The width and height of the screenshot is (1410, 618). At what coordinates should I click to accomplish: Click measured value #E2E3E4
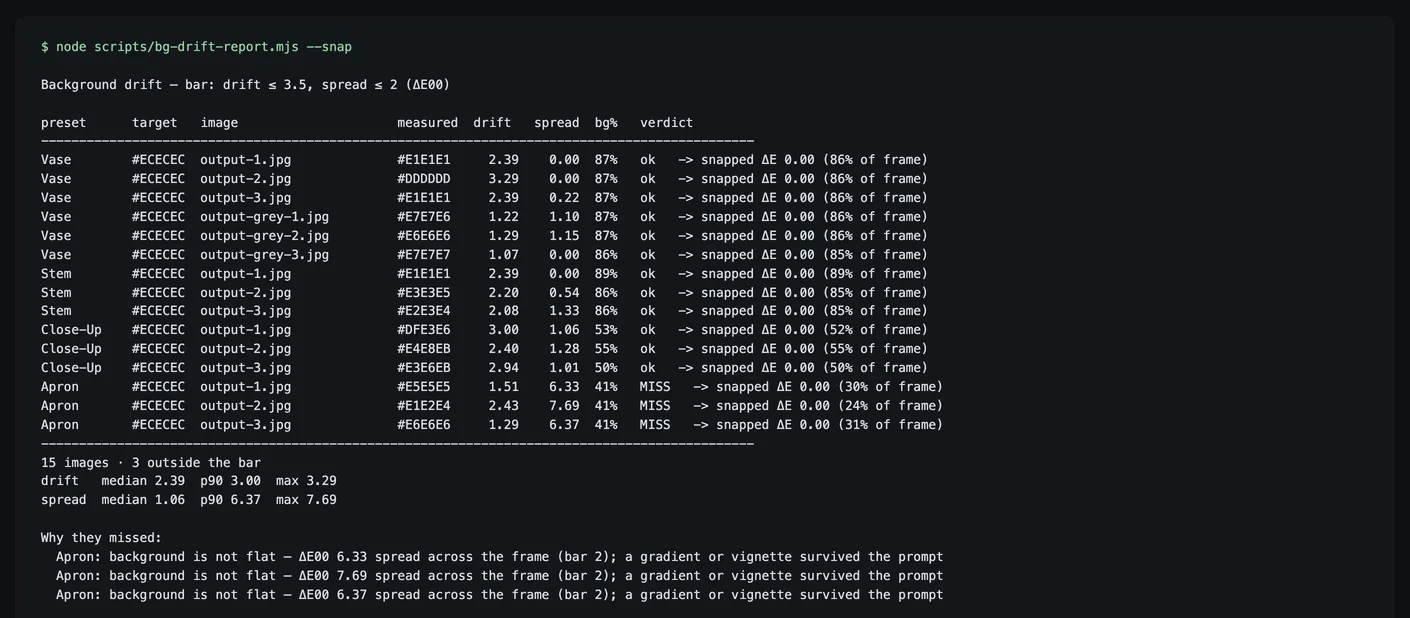[424, 311]
